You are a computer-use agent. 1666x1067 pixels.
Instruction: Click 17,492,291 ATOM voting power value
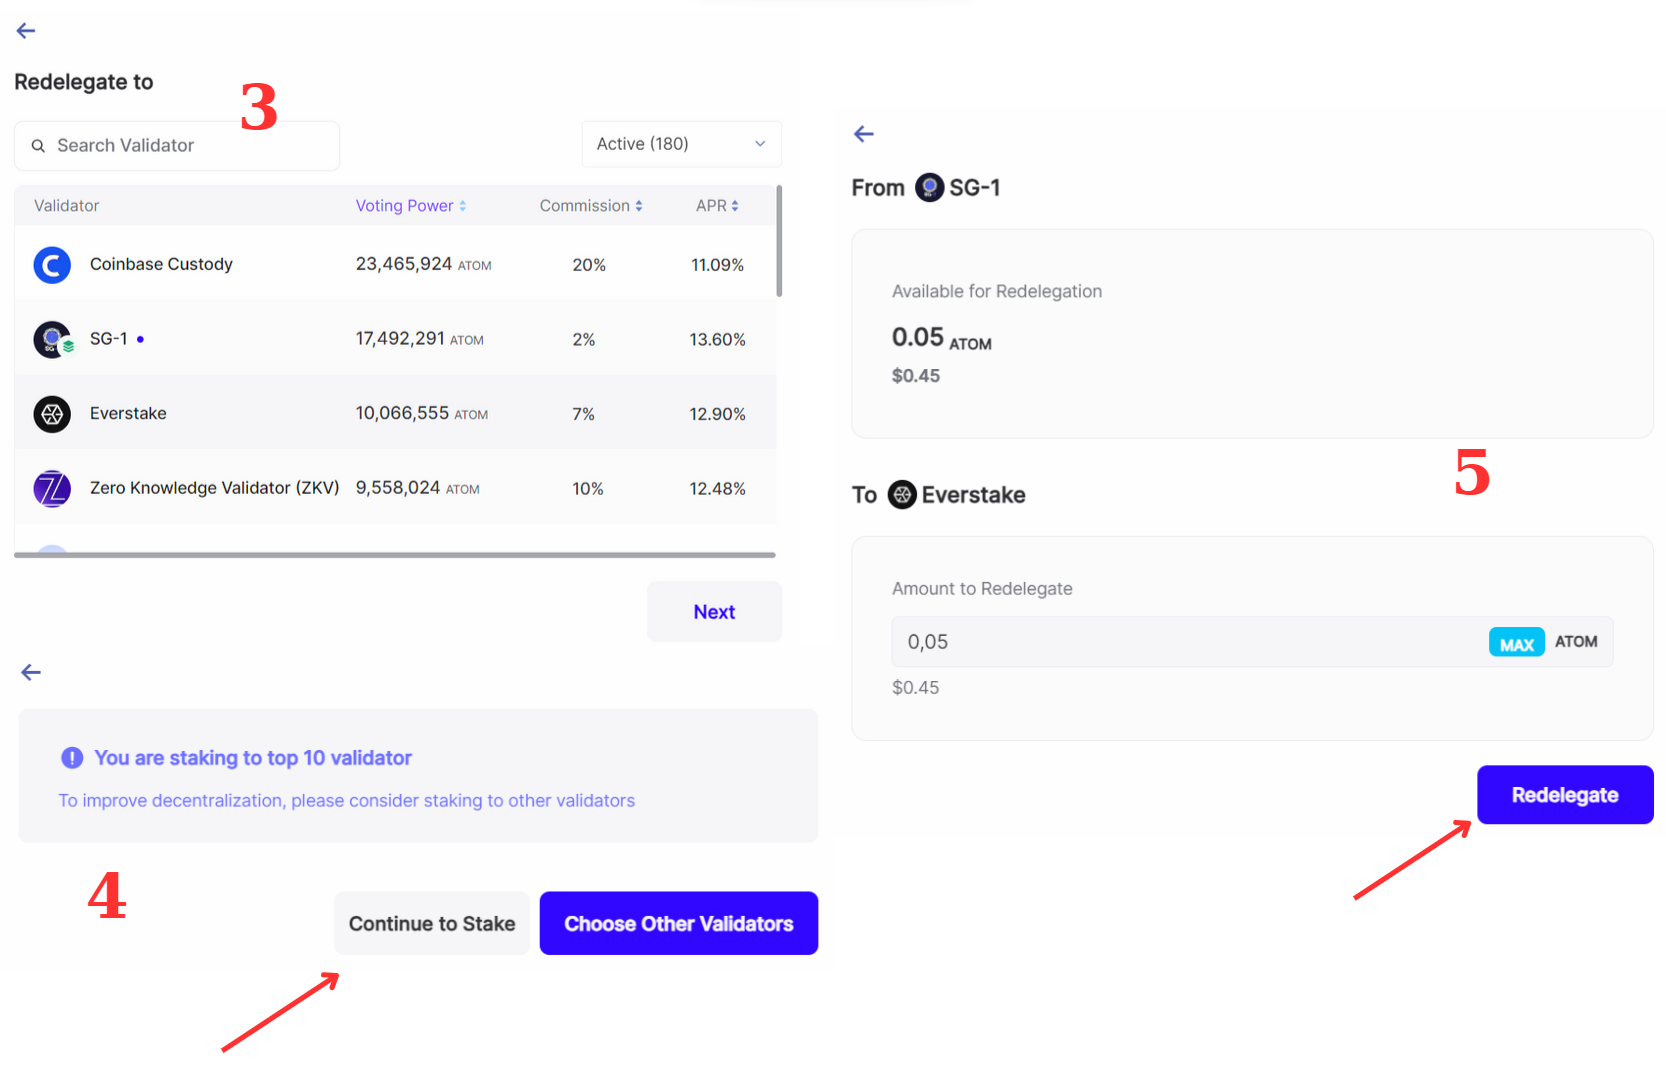pos(419,339)
